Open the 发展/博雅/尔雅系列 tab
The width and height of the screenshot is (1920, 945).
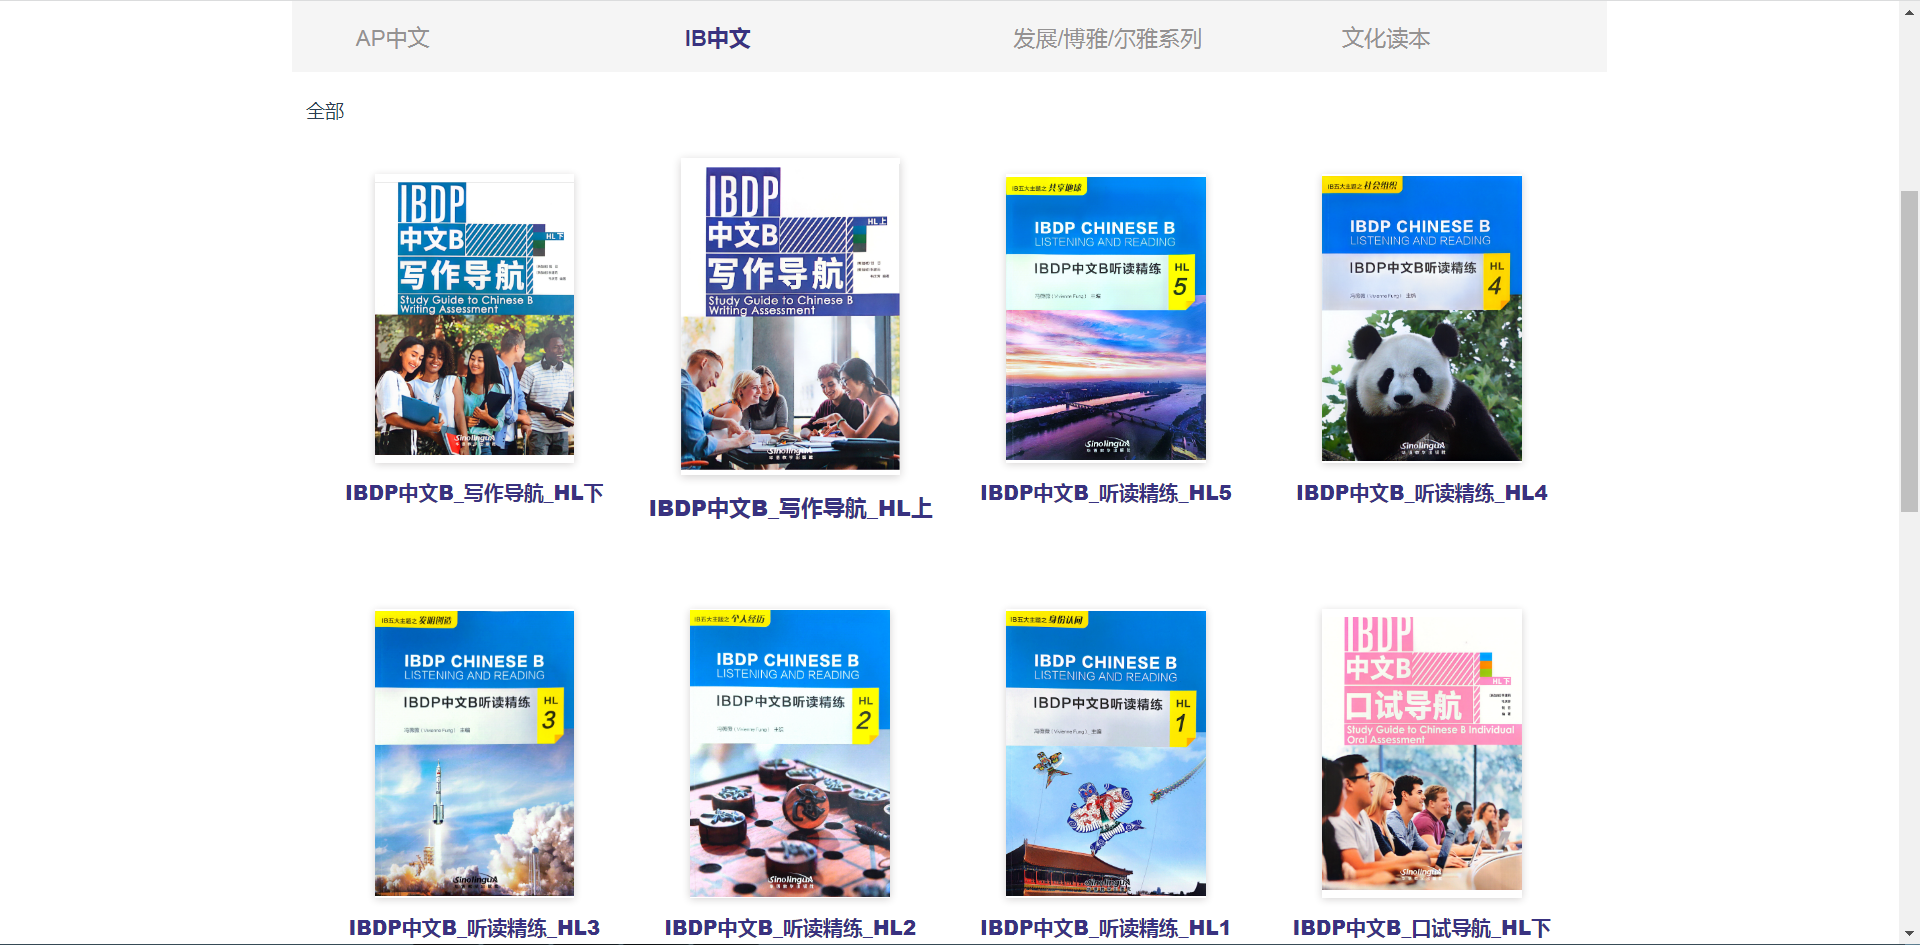tap(1108, 38)
